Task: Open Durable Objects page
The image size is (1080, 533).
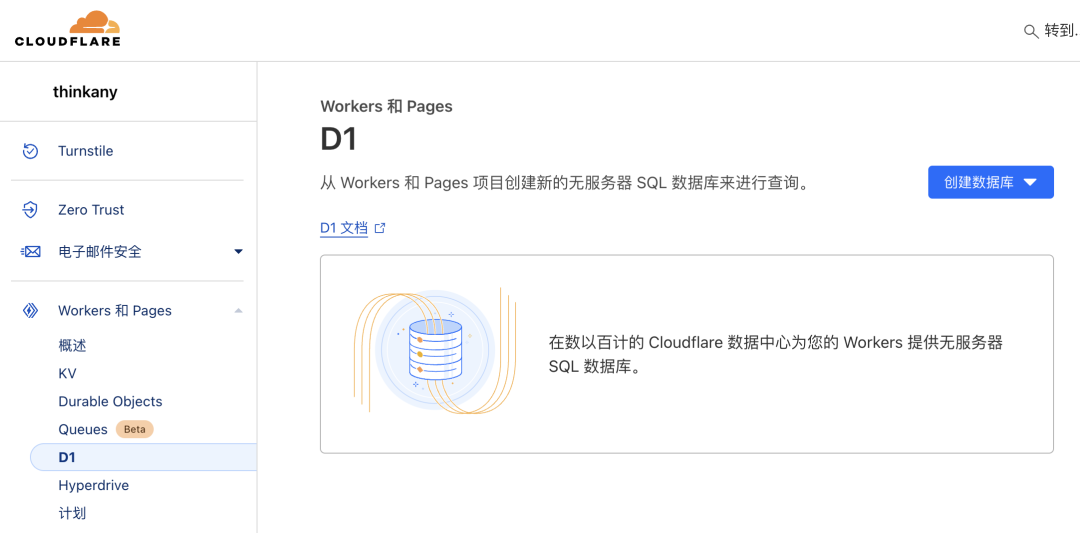Action: coord(110,401)
